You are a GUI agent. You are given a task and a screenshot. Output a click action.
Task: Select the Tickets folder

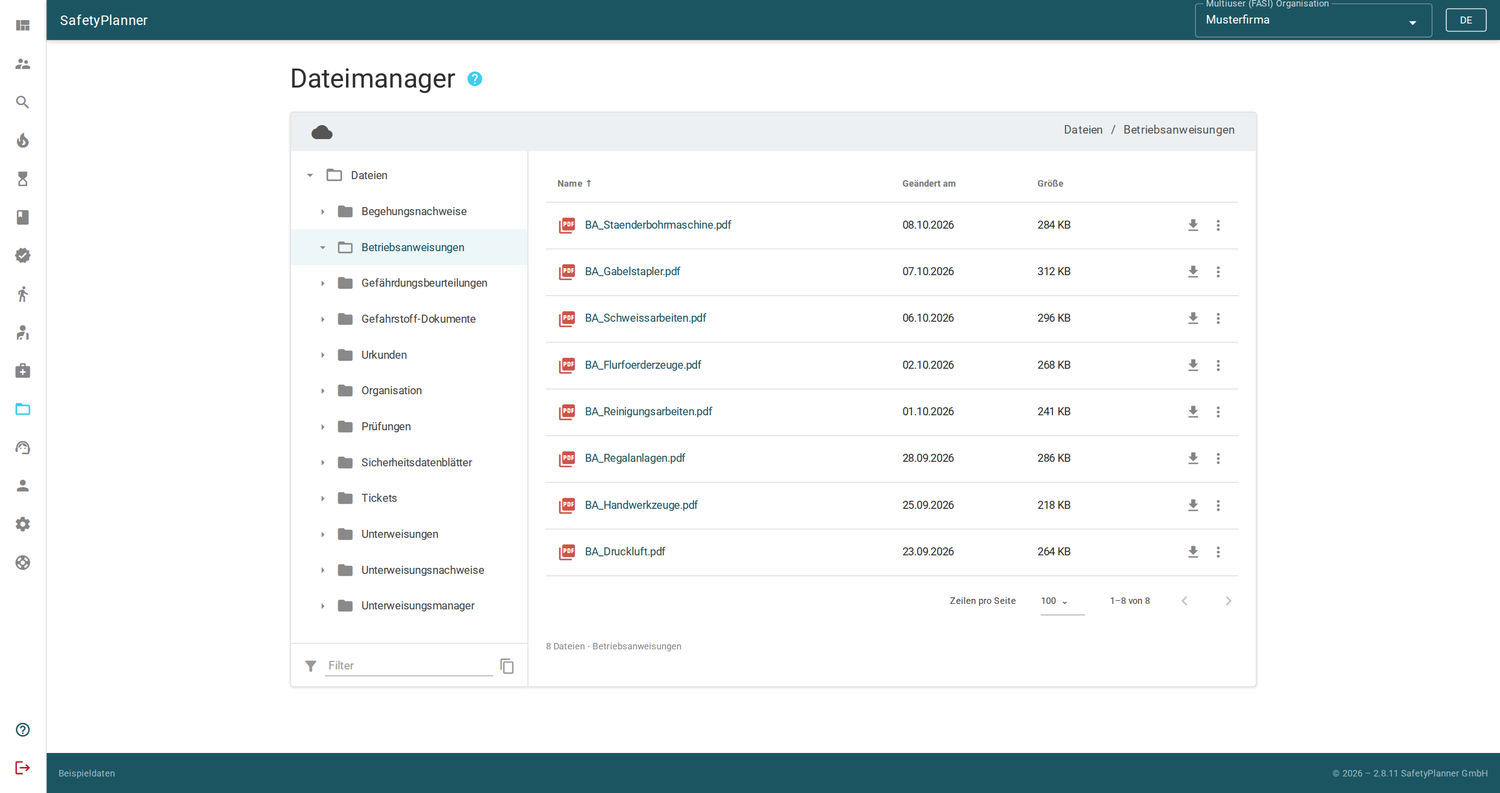point(409,498)
